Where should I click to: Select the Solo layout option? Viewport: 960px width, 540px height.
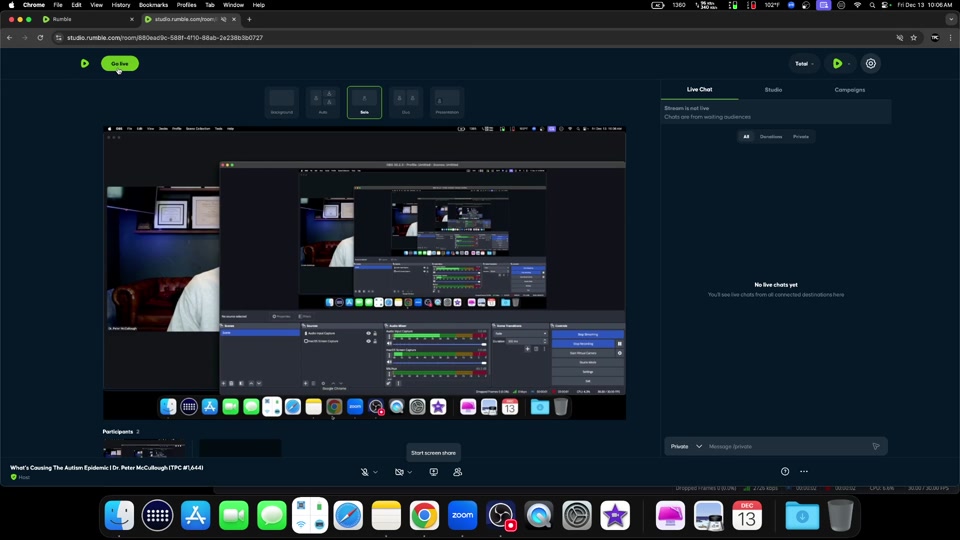coord(364,102)
